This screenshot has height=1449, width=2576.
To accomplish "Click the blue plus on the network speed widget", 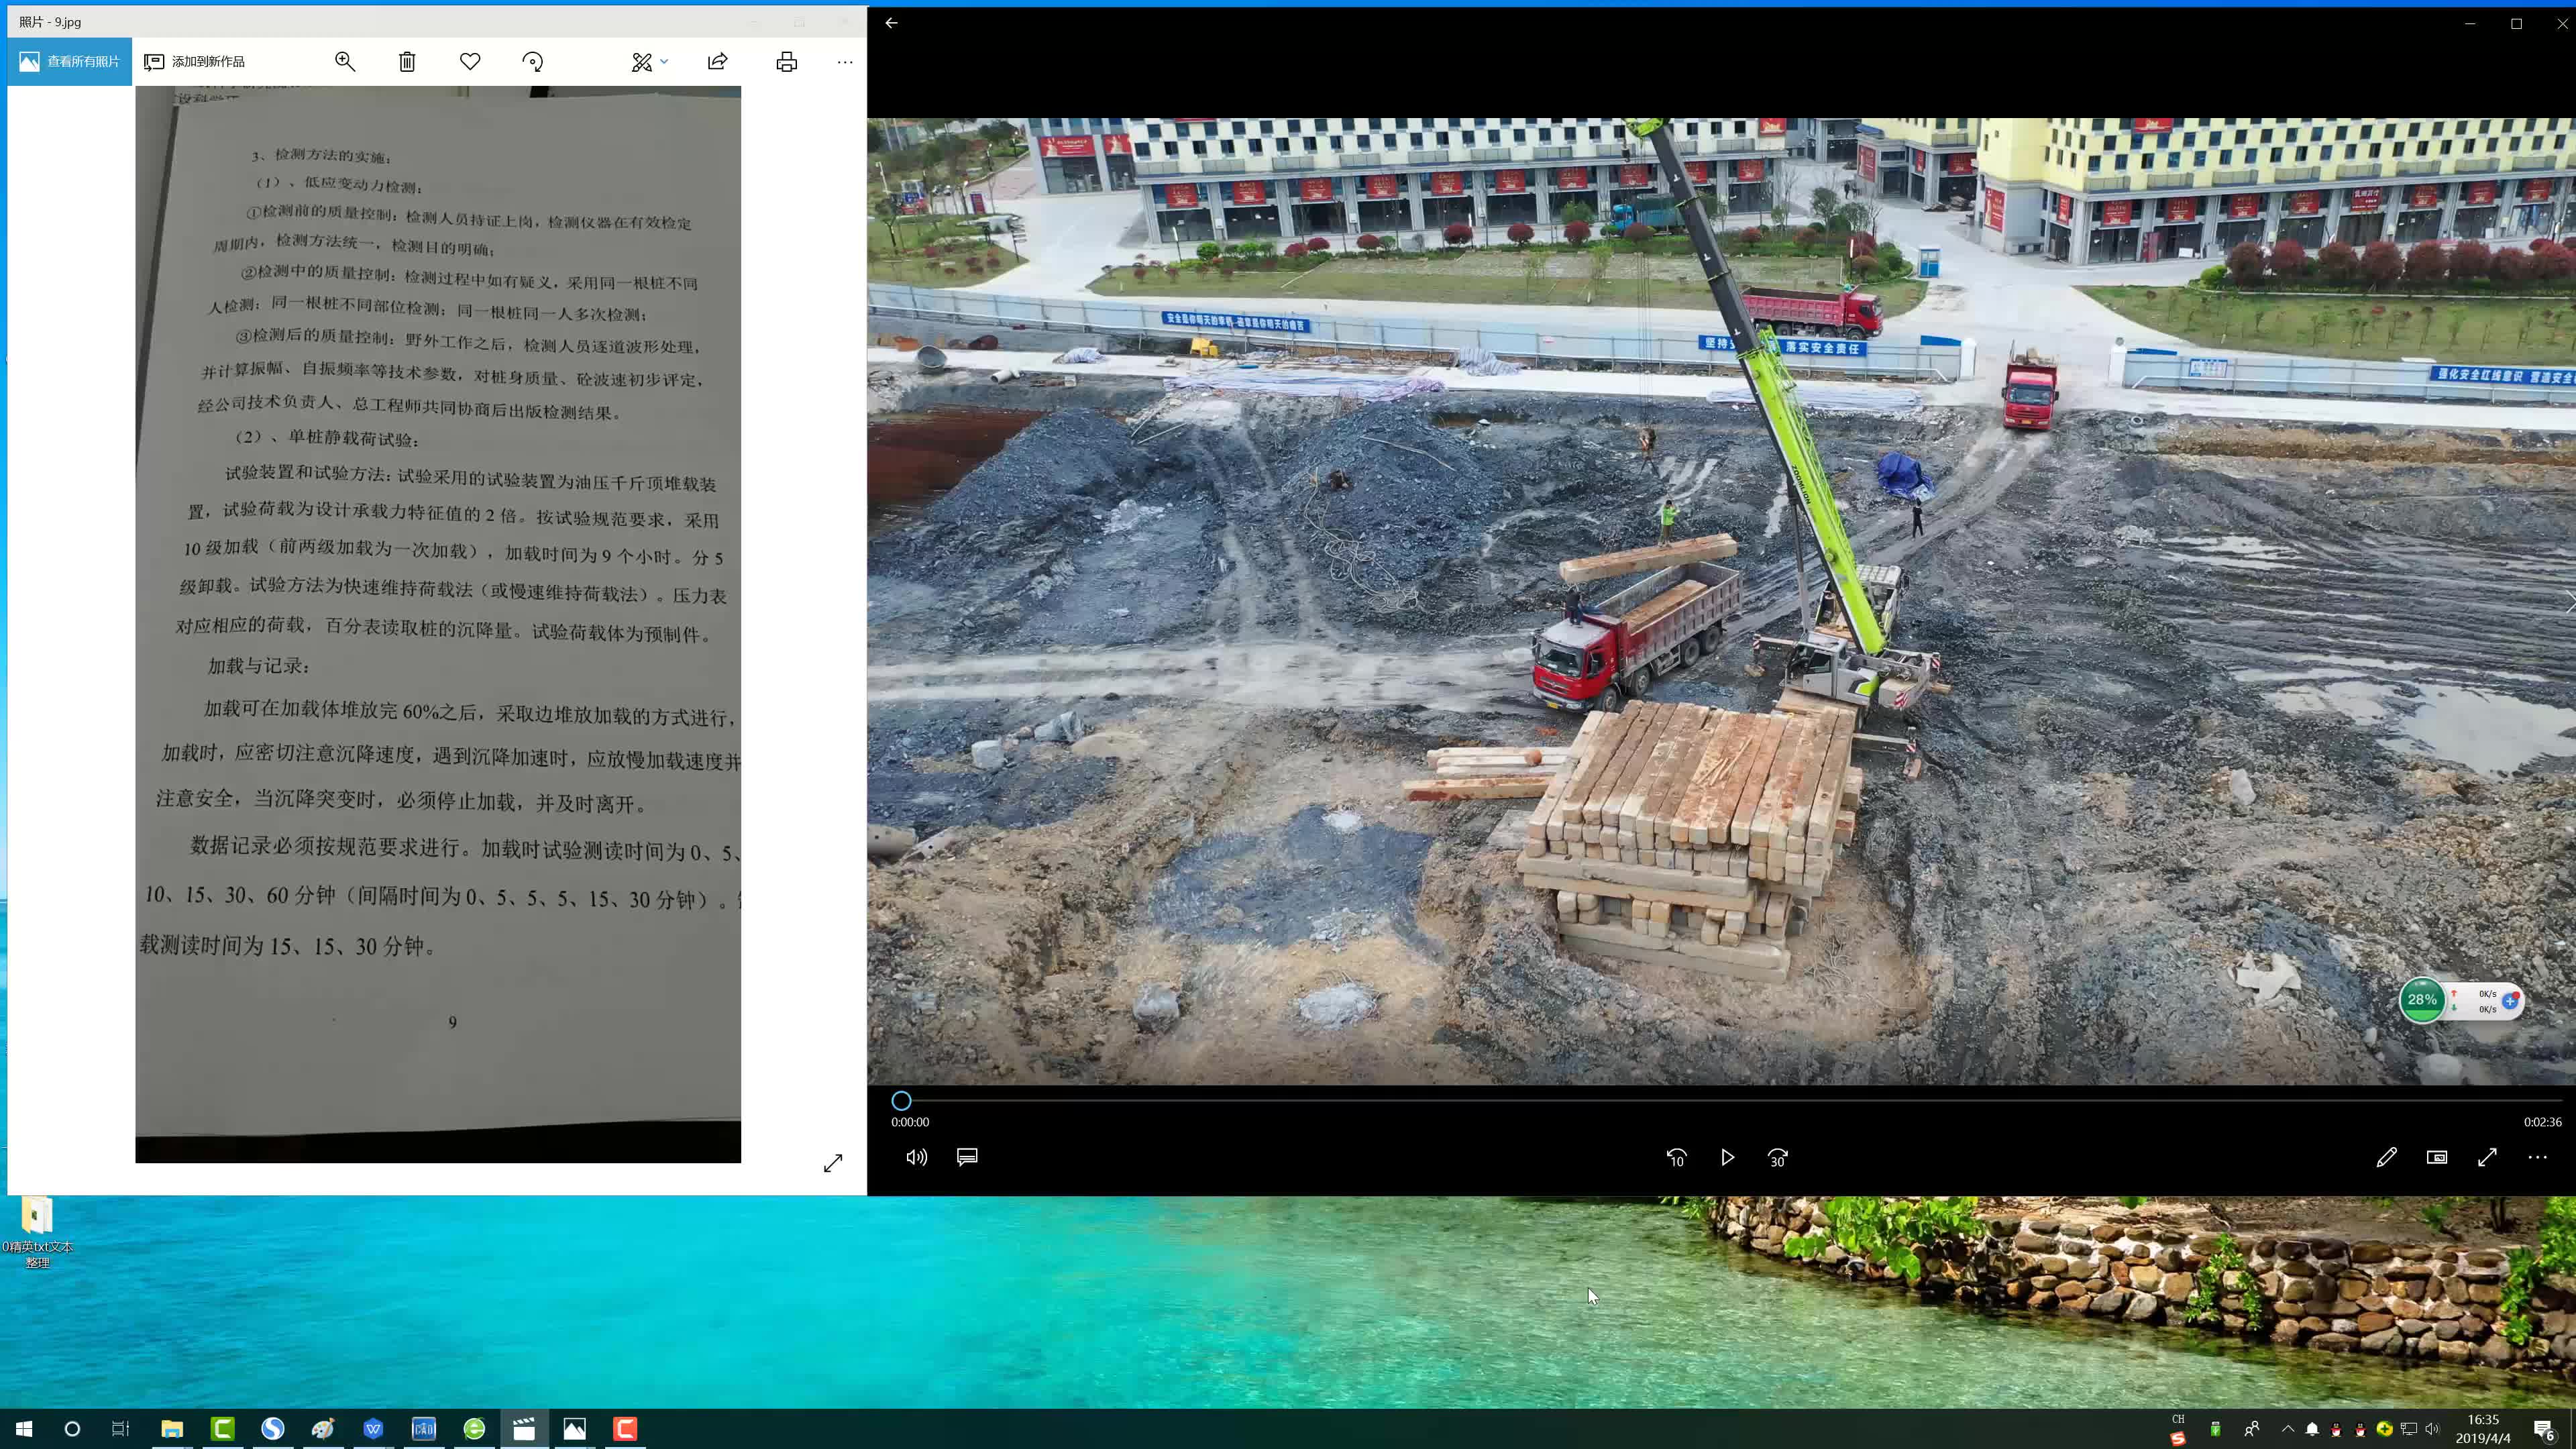I will pyautogui.click(x=2510, y=1000).
